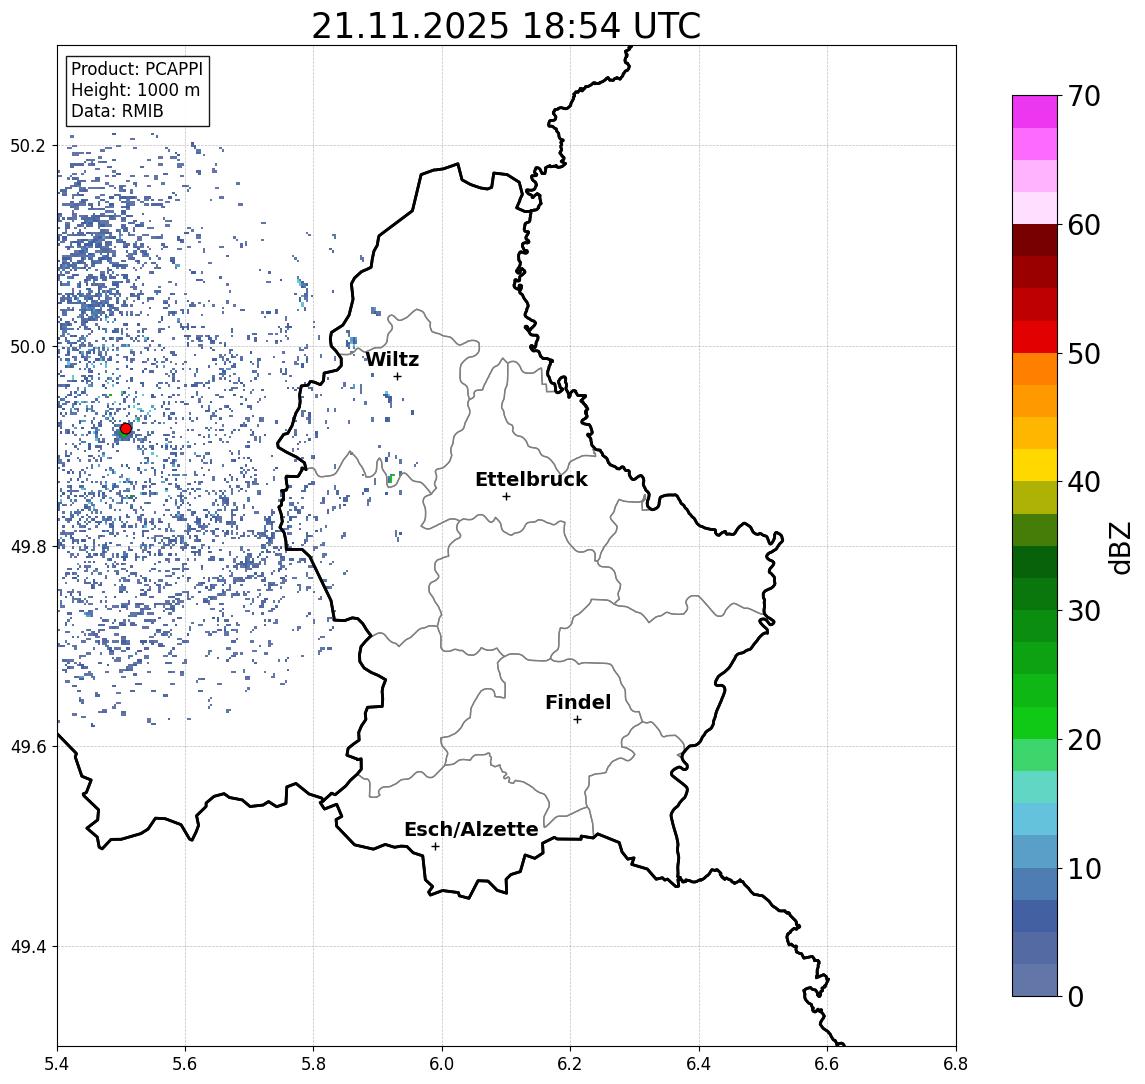This screenshot has width=1145, height=1084.
Task: Click the title '21.11.2025 18:54 UTC'
Action: (x=506, y=26)
